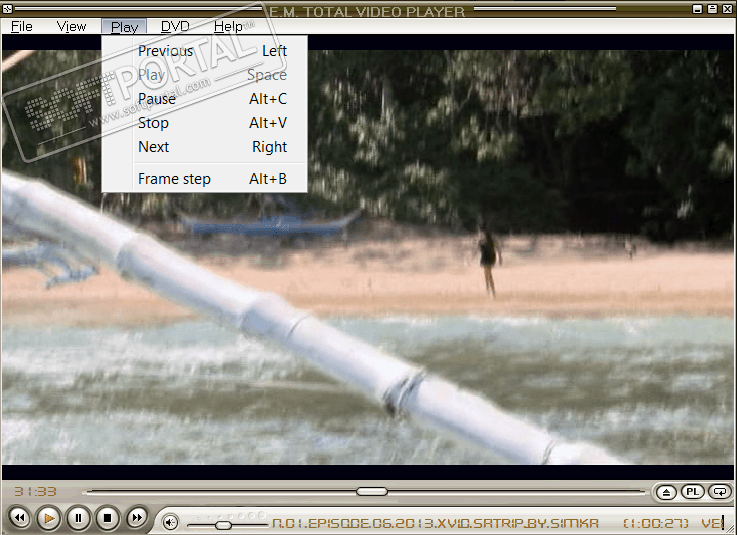Choose Previous from the Play menu
737x535 pixels.
(204, 51)
